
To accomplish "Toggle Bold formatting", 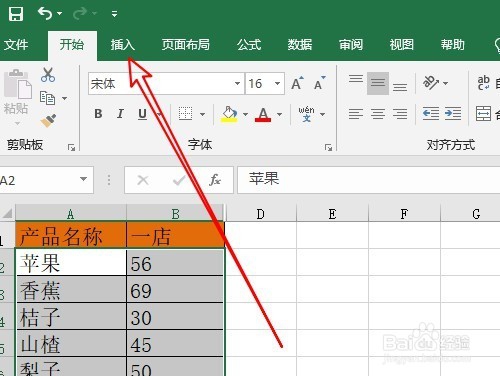I will click(98, 114).
